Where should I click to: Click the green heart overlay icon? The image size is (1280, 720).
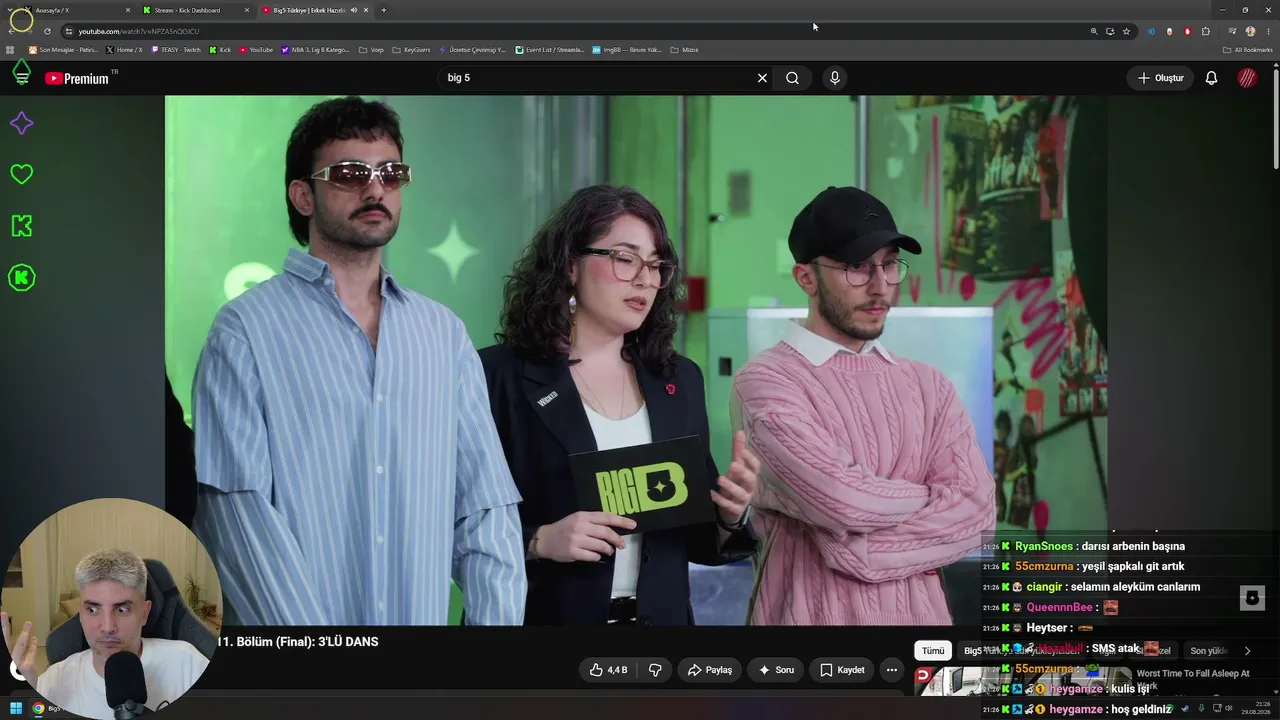(x=21, y=174)
